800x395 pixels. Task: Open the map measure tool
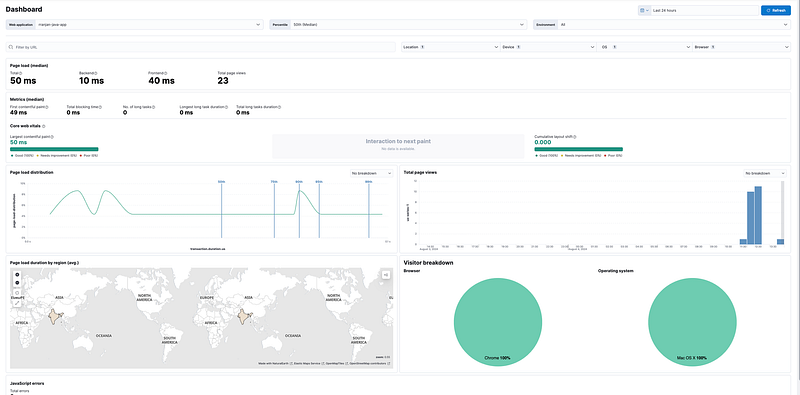[x=17, y=303]
